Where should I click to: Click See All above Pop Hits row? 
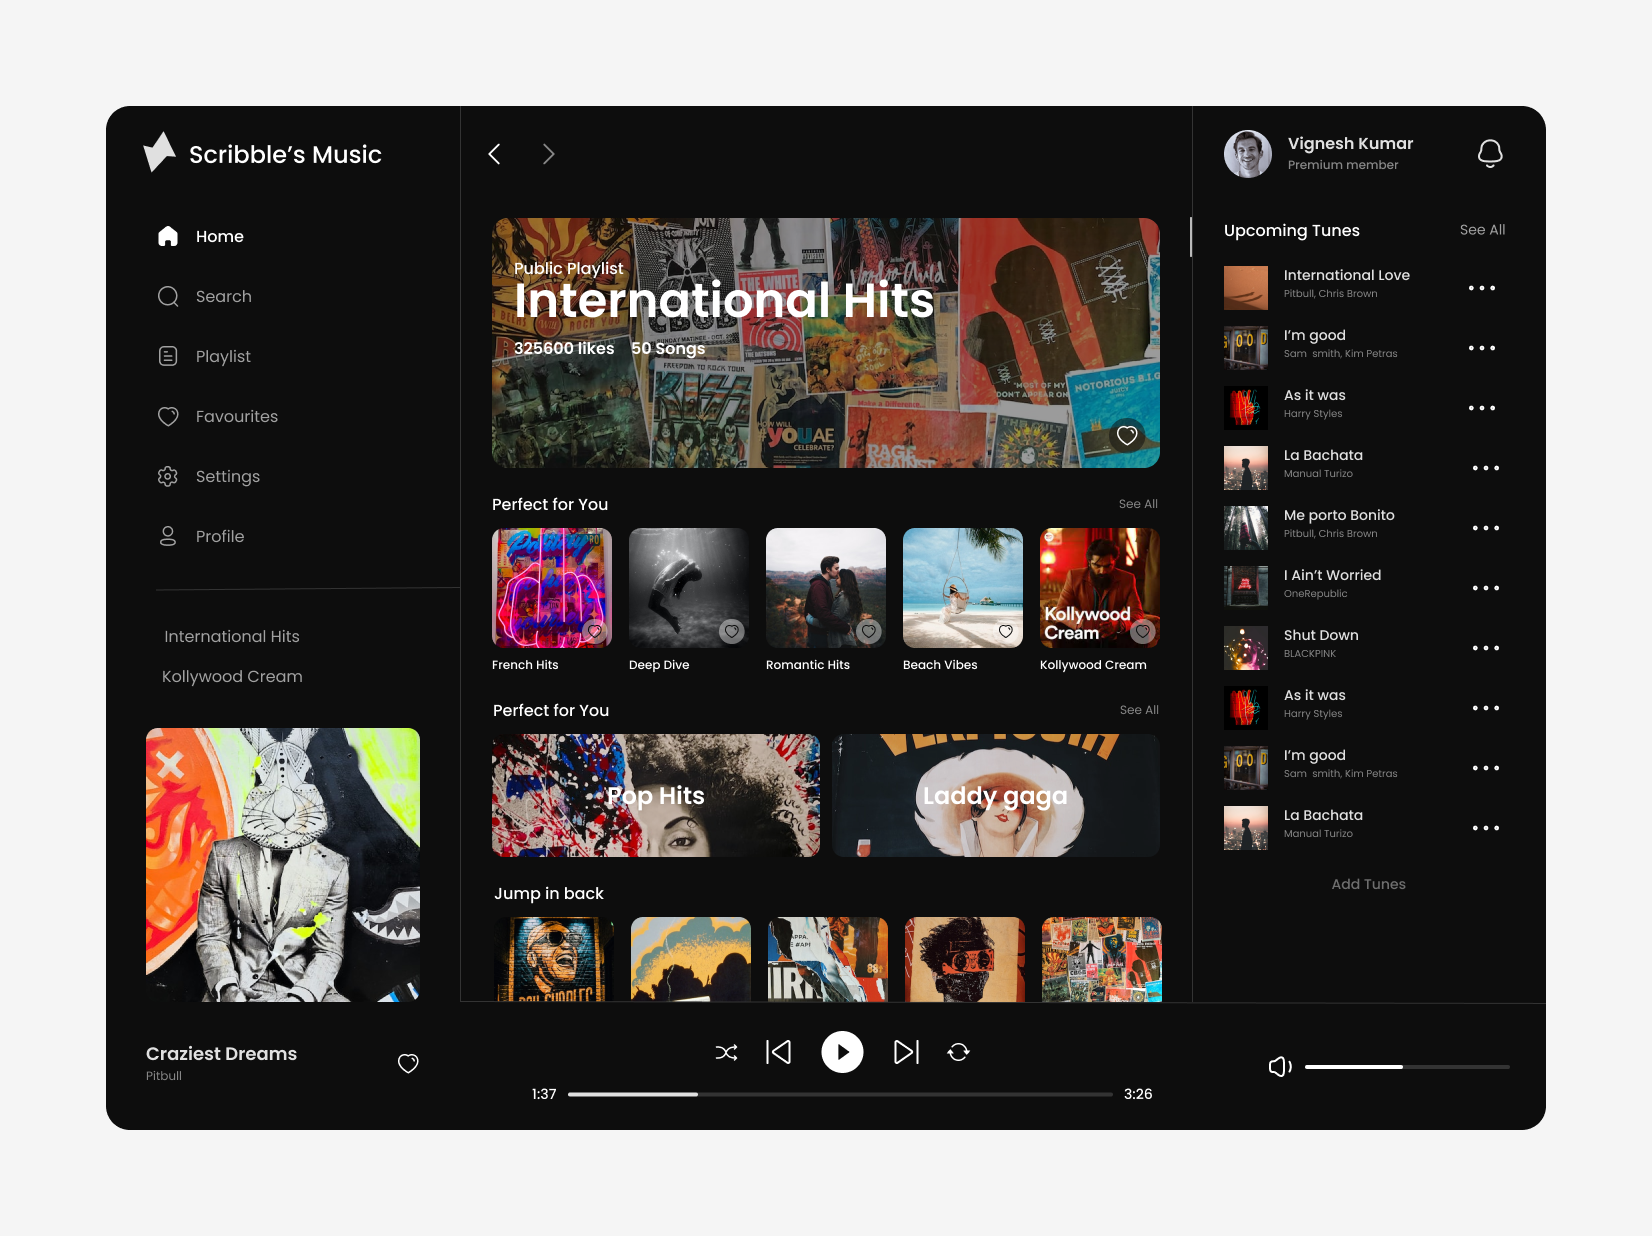(1139, 710)
